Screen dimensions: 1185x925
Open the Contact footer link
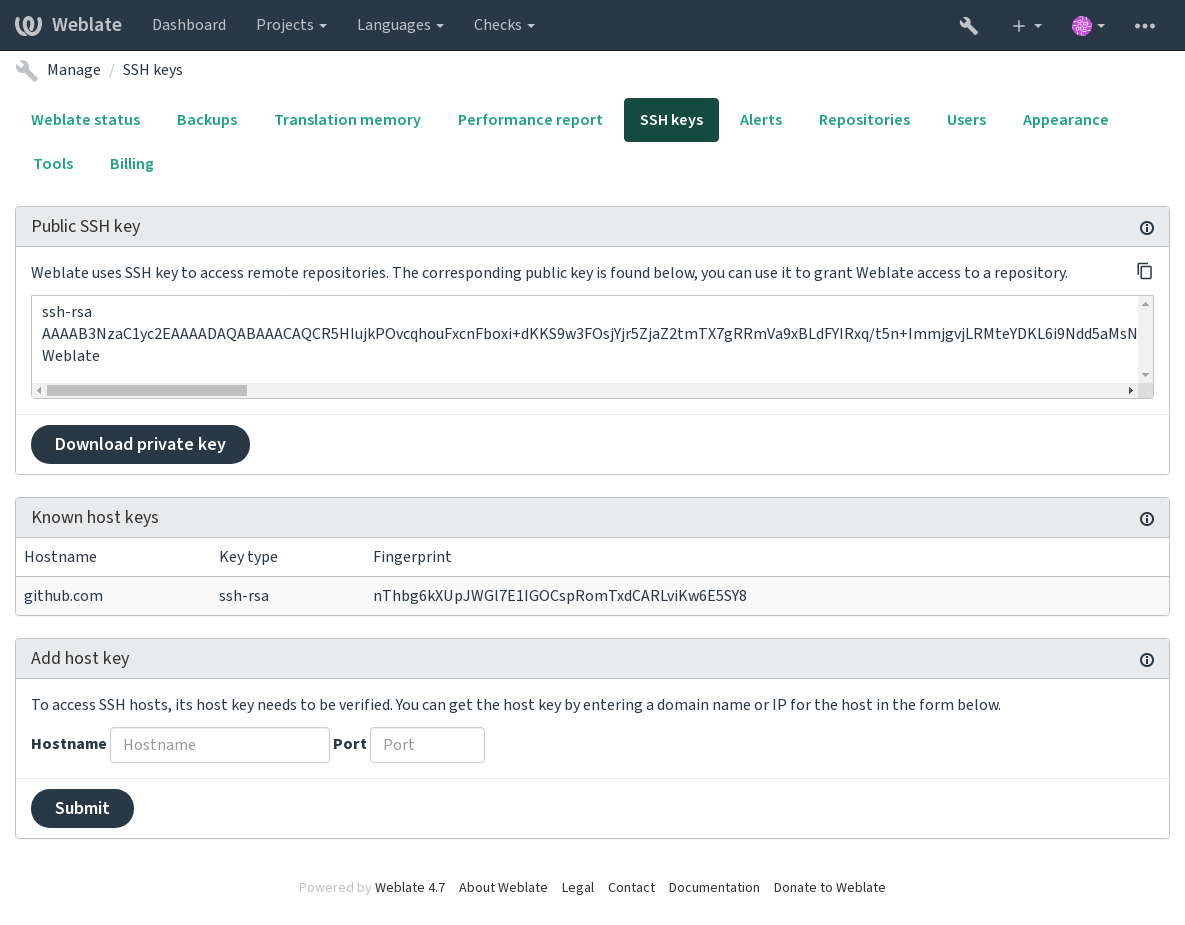[631, 887]
